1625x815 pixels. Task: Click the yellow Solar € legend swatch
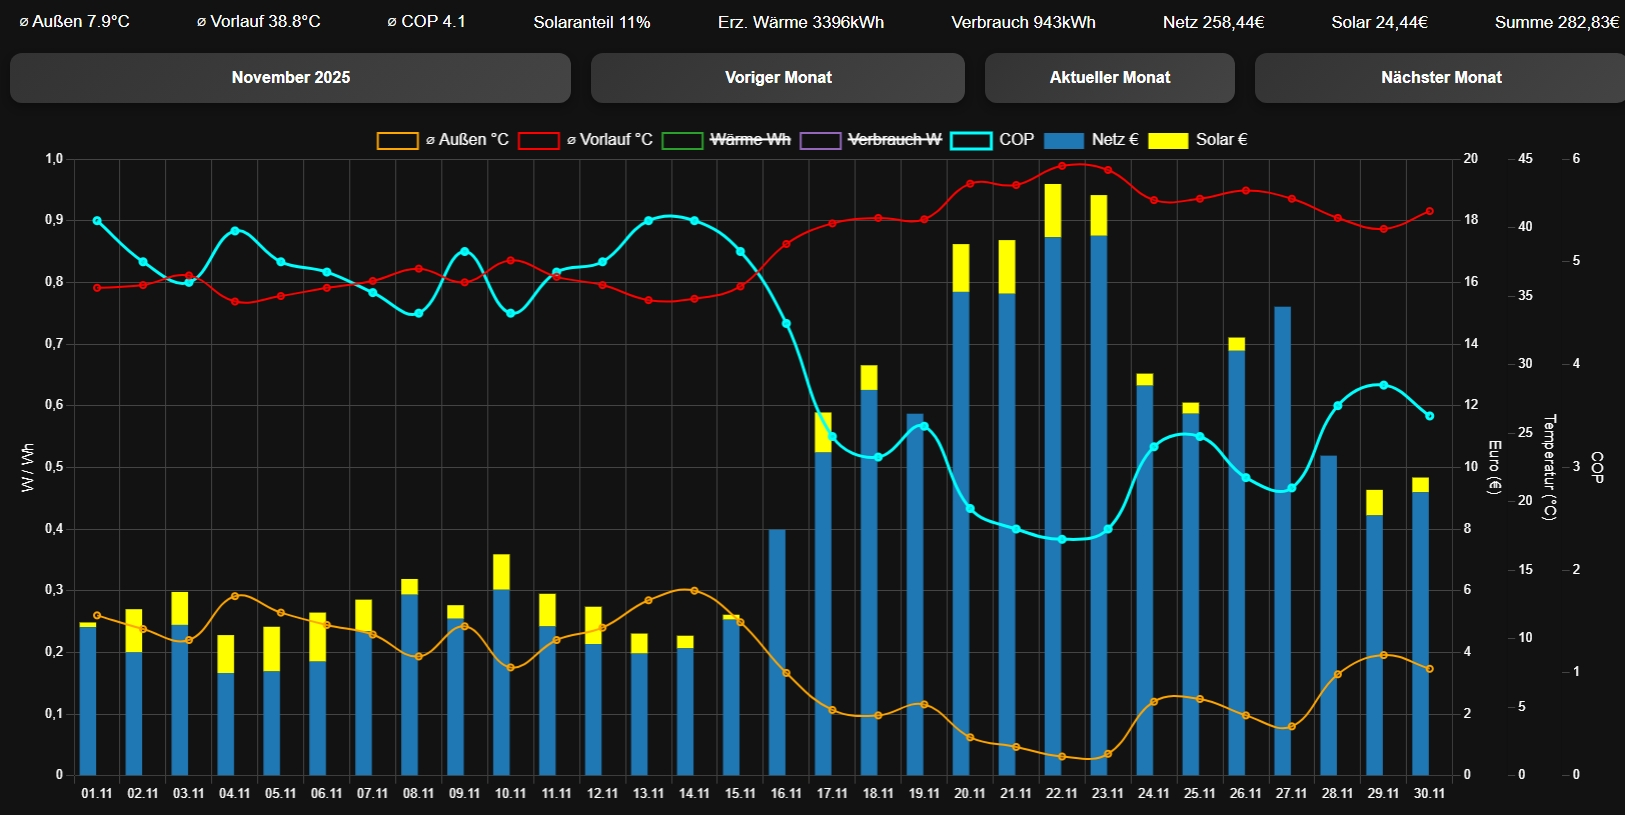[x=1168, y=140]
